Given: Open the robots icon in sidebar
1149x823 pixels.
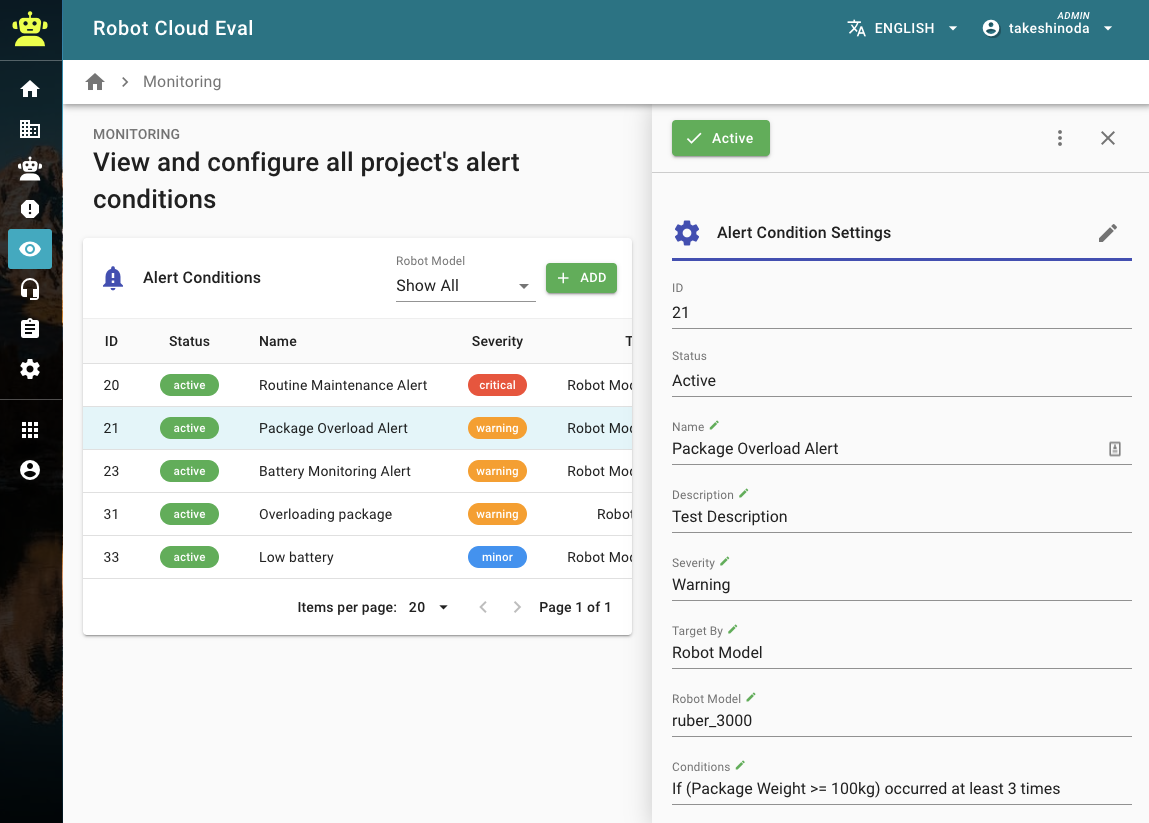Looking at the screenshot, I should tap(30, 169).
